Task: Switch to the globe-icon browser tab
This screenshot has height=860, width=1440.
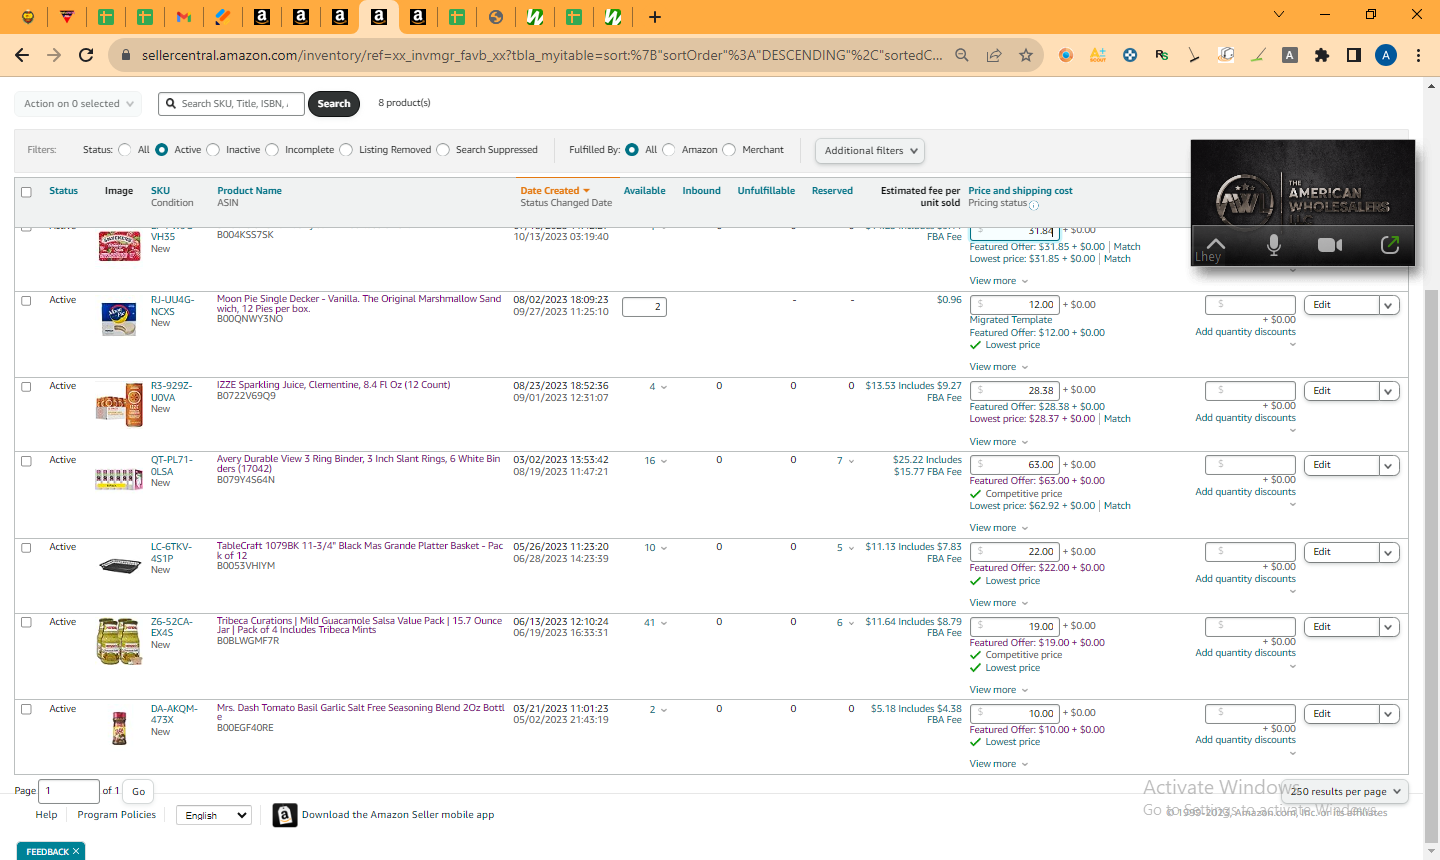Action: coord(496,17)
